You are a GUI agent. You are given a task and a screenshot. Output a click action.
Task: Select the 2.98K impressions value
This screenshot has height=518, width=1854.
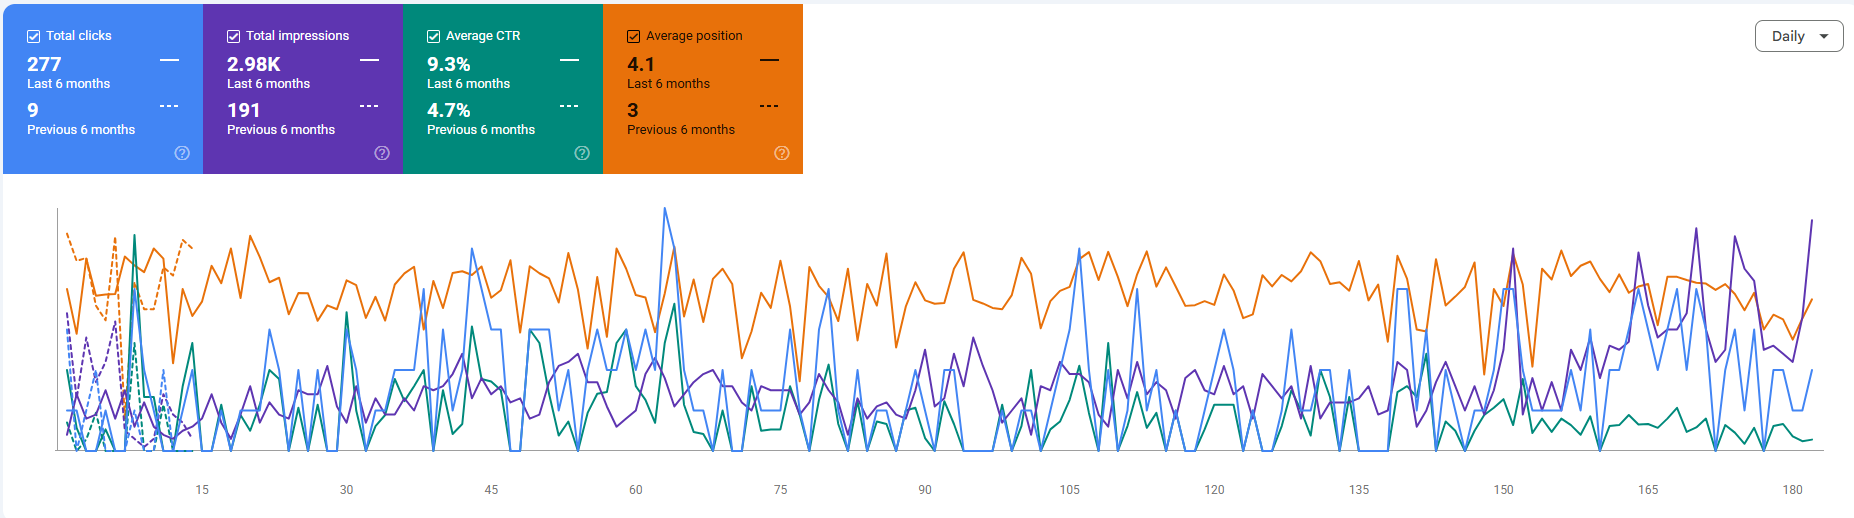pos(254,64)
